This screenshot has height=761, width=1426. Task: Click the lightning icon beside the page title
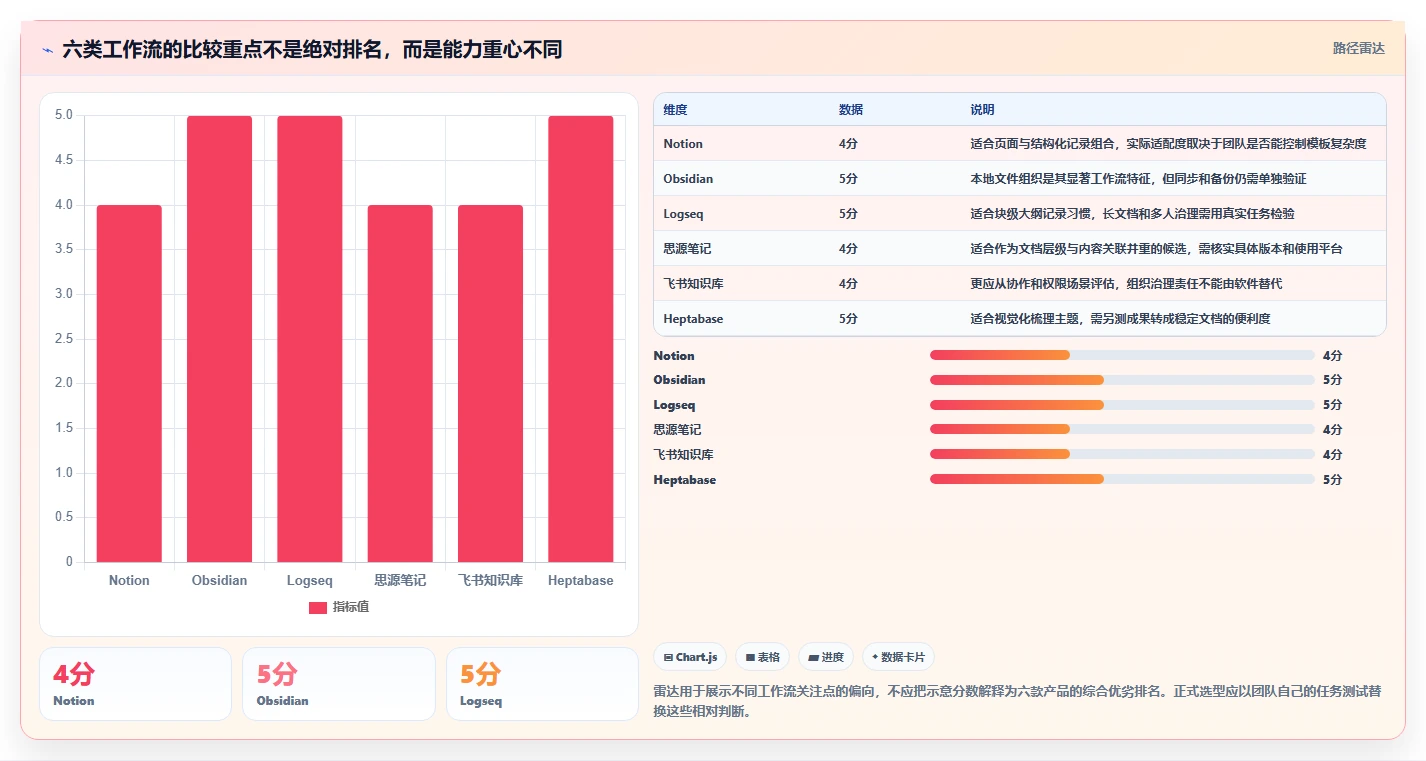click(x=47, y=49)
